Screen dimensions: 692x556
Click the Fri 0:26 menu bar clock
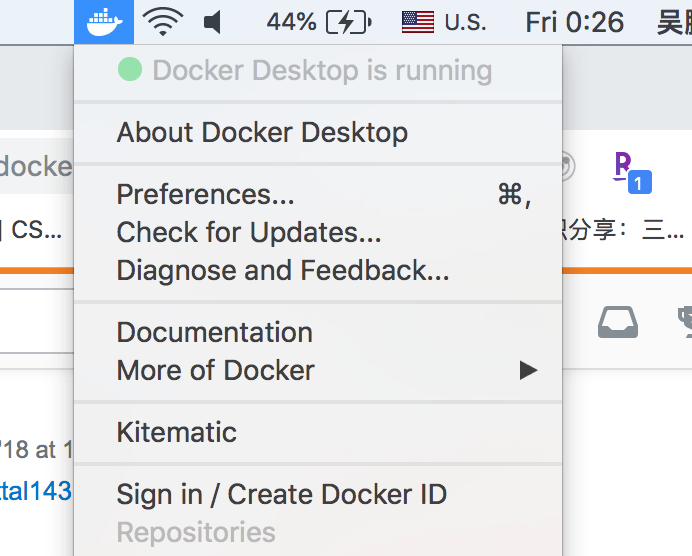[x=575, y=21]
